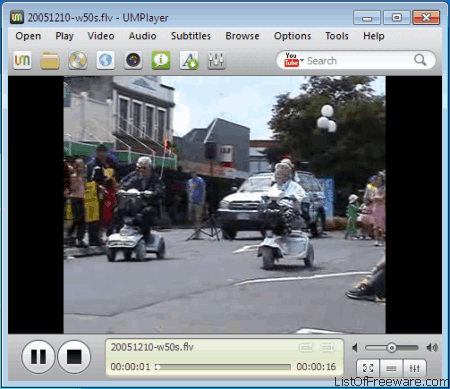
Task: Toggle shuffle mode in the display panel
Action: tap(327, 348)
